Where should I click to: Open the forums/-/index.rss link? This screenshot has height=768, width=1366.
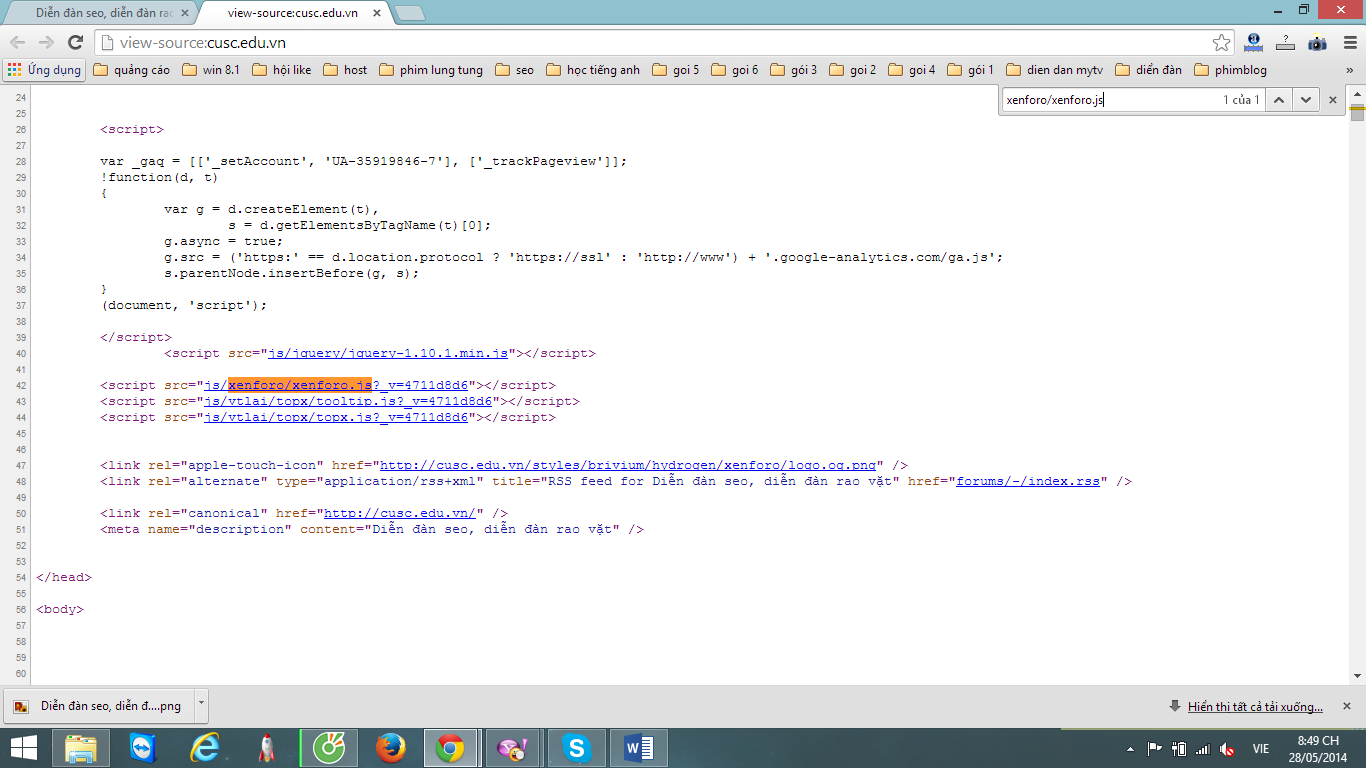(x=1028, y=481)
